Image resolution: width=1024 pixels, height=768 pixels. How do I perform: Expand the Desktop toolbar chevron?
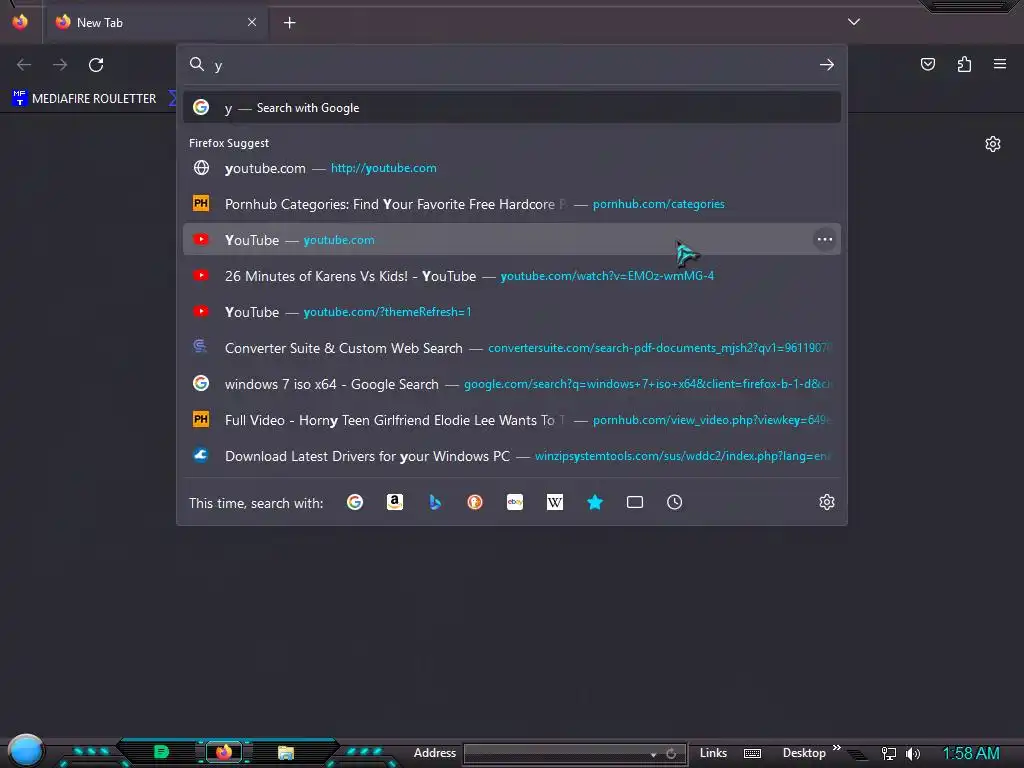point(837,746)
